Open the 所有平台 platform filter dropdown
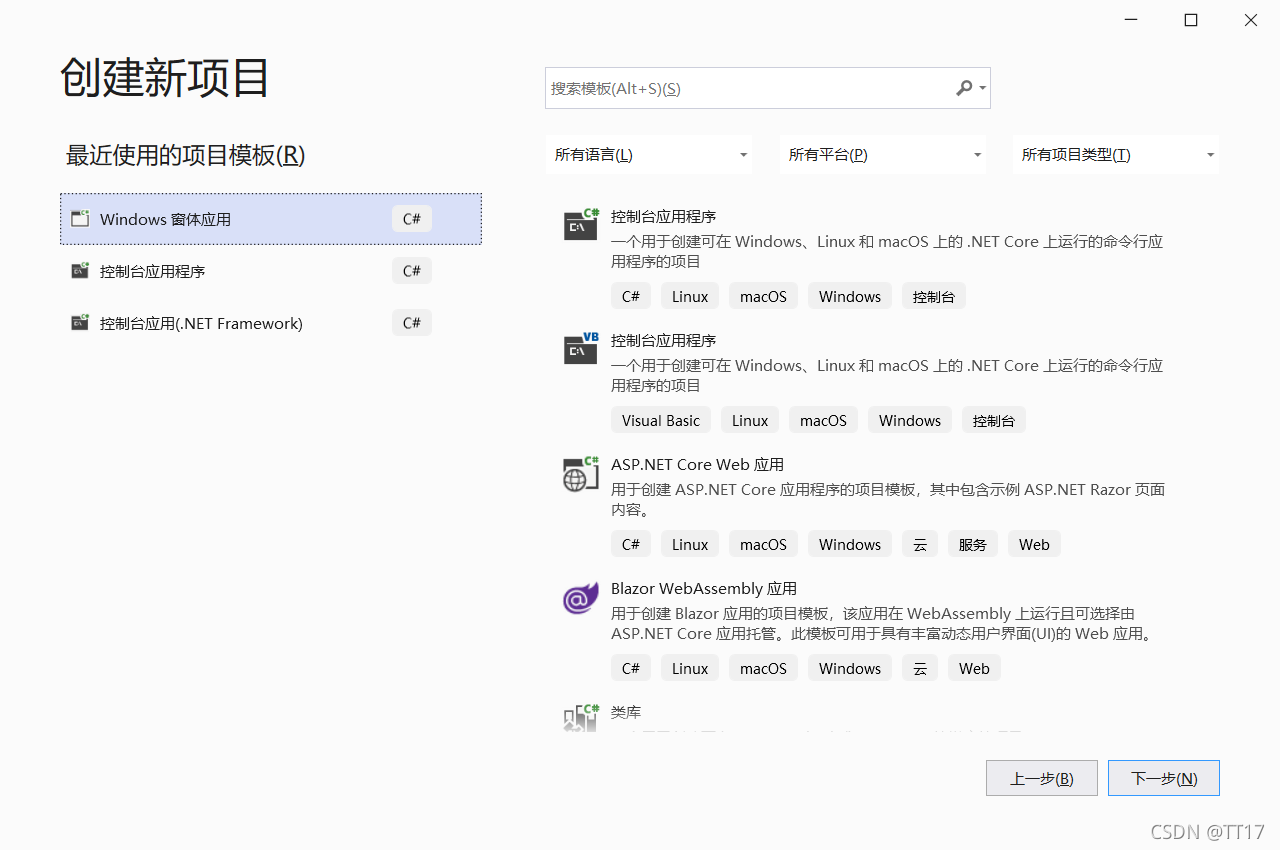Screen dimensions: 1280x850 click(x=884, y=155)
